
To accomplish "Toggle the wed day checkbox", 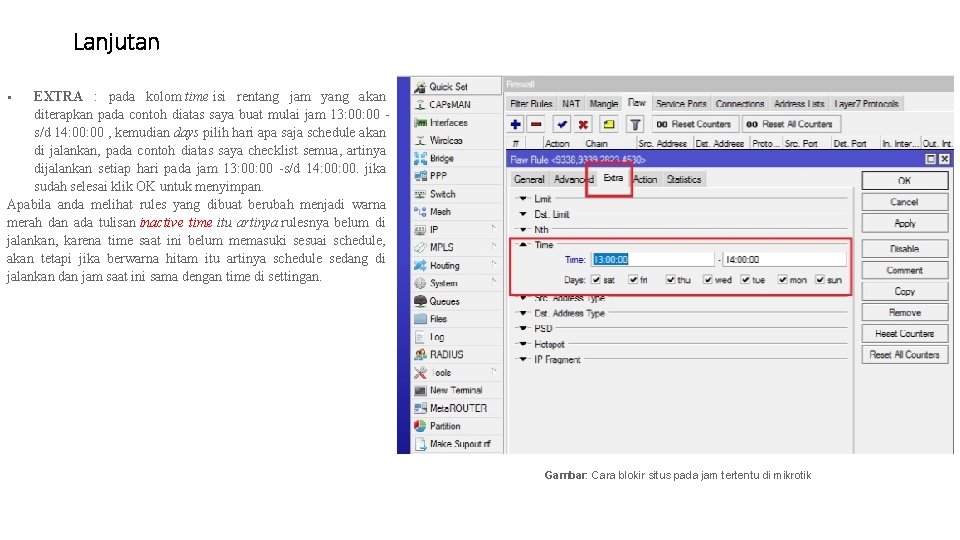I will [708, 280].
